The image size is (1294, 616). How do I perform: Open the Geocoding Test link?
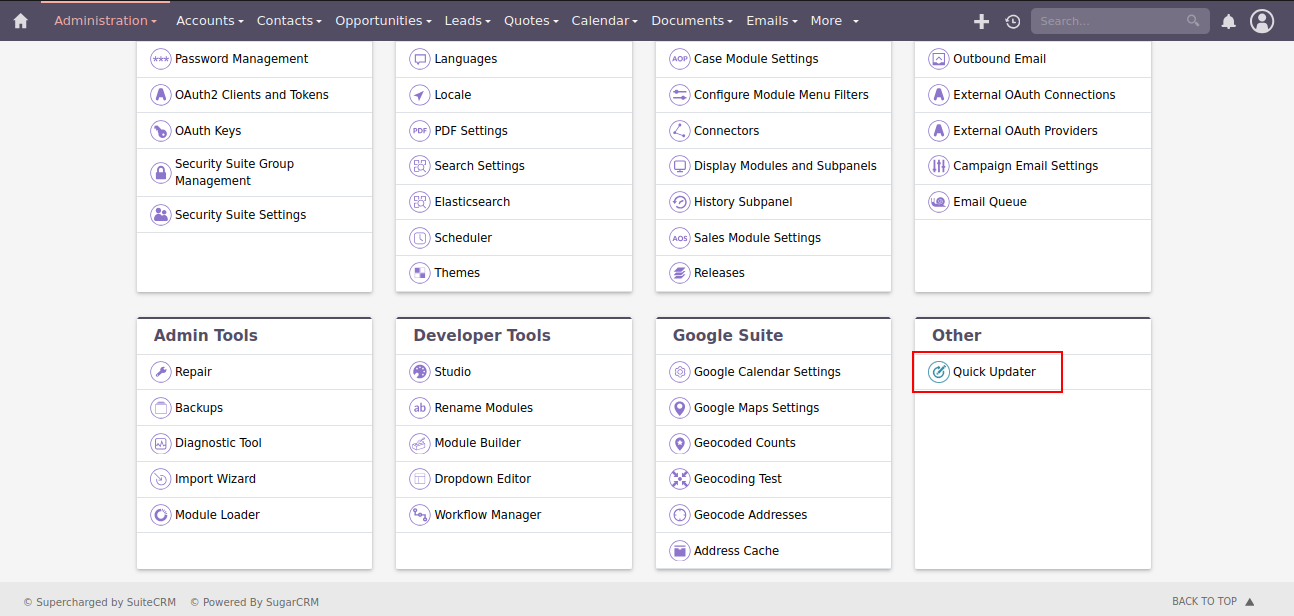click(x=738, y=479)
